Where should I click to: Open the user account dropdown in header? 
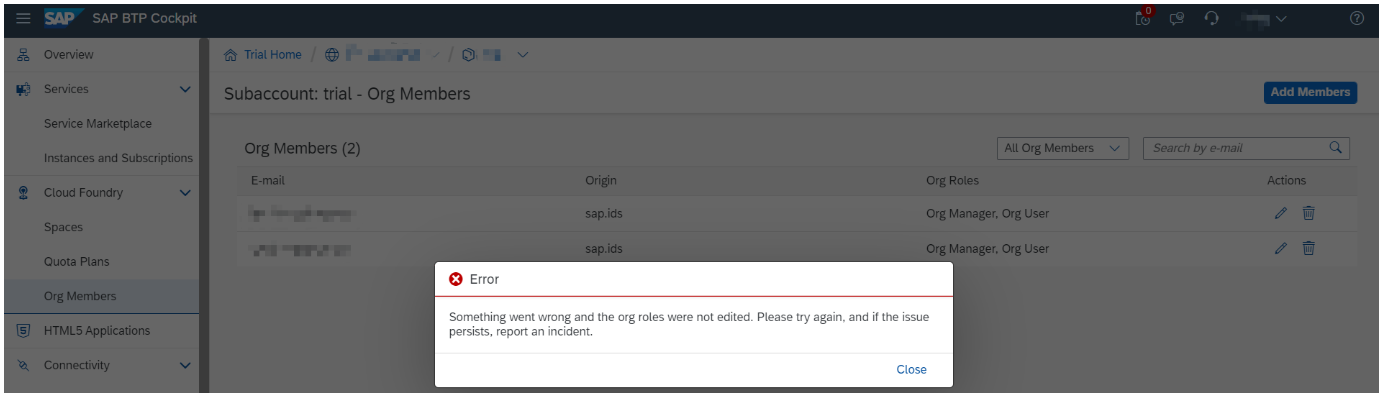[x=1263, y=19]
